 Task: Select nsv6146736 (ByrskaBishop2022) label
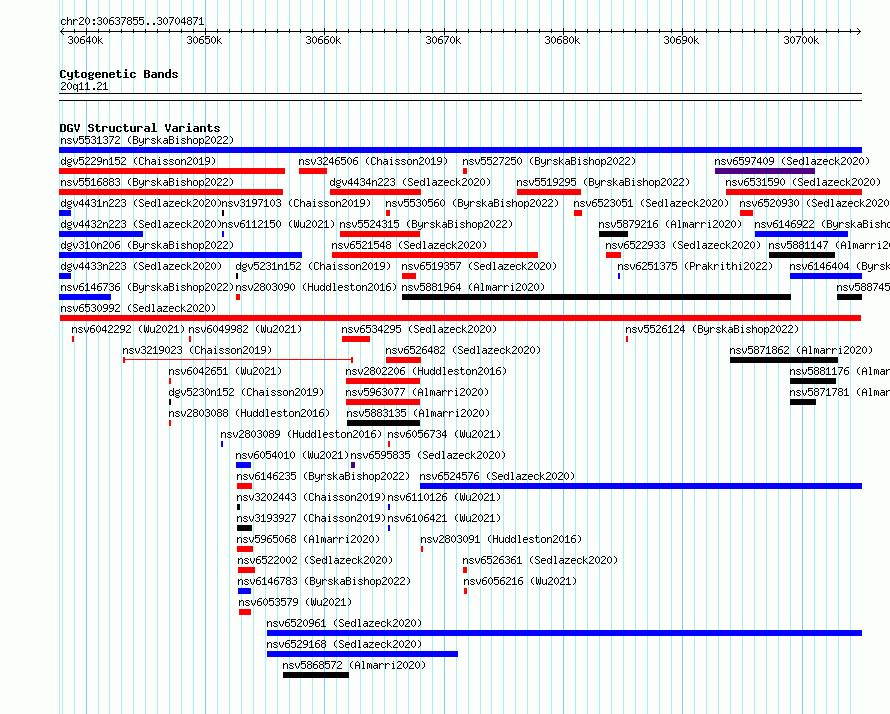coord(147,287)
